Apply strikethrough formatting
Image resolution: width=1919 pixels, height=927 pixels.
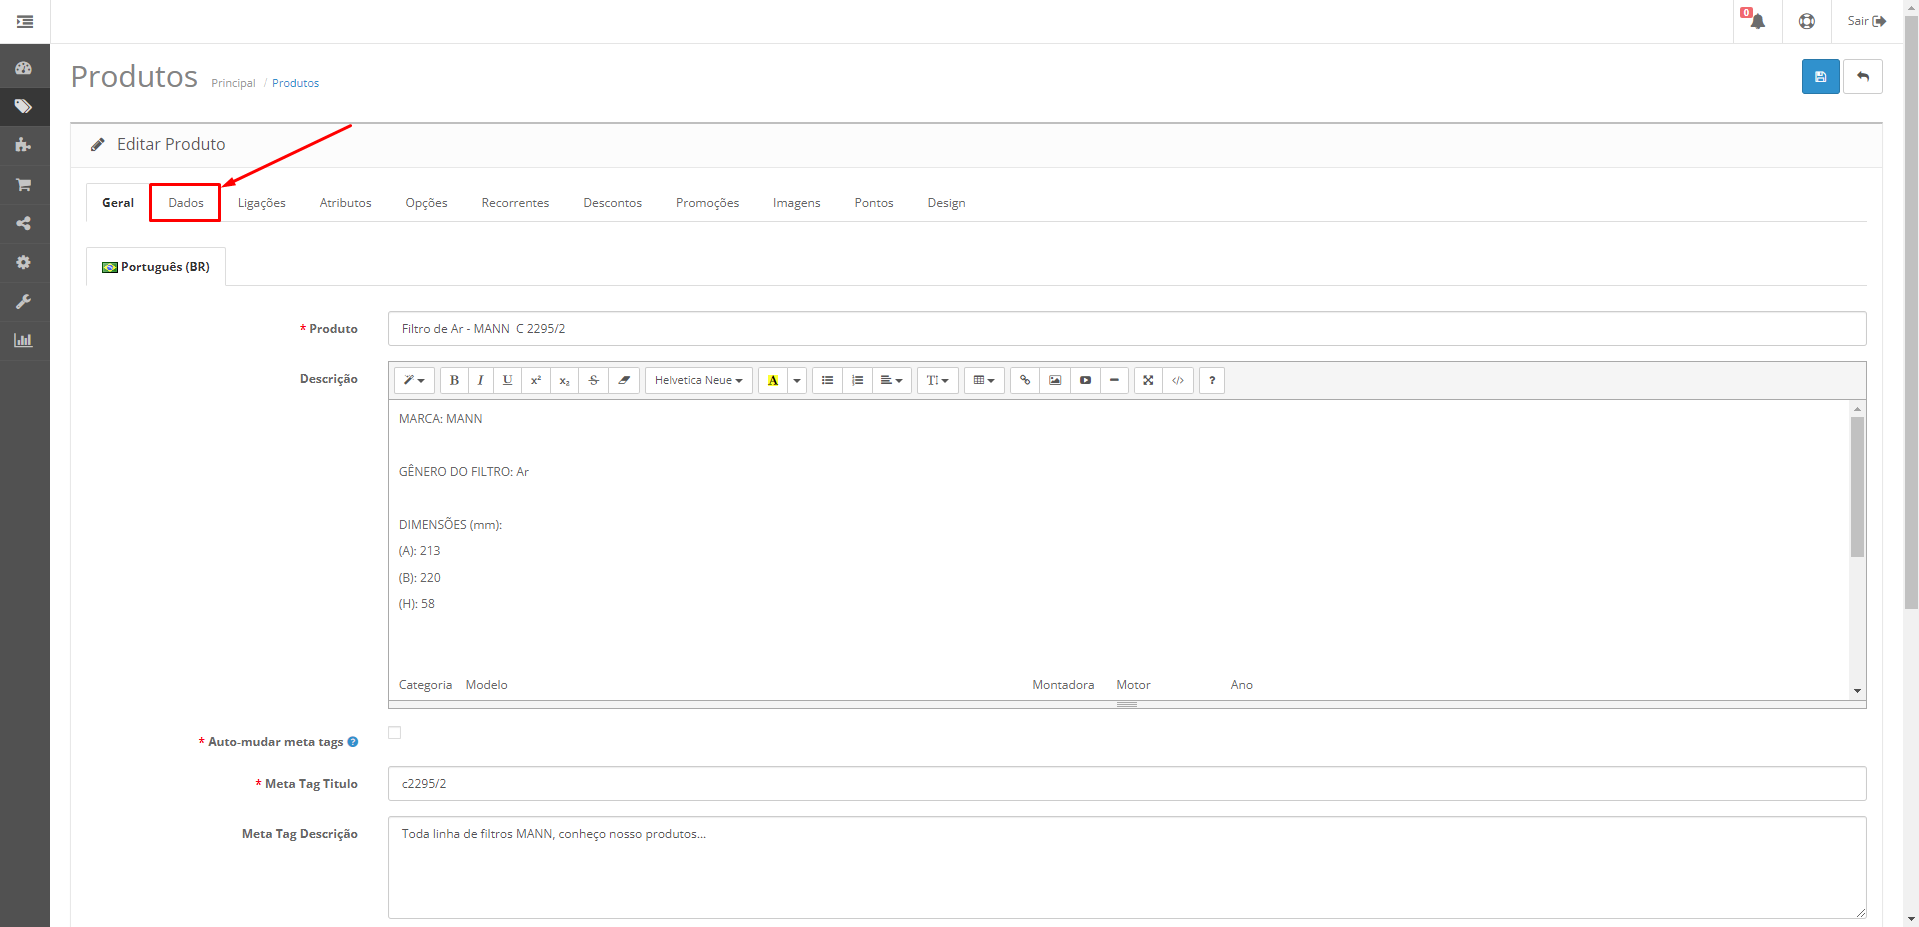[594, 380]
